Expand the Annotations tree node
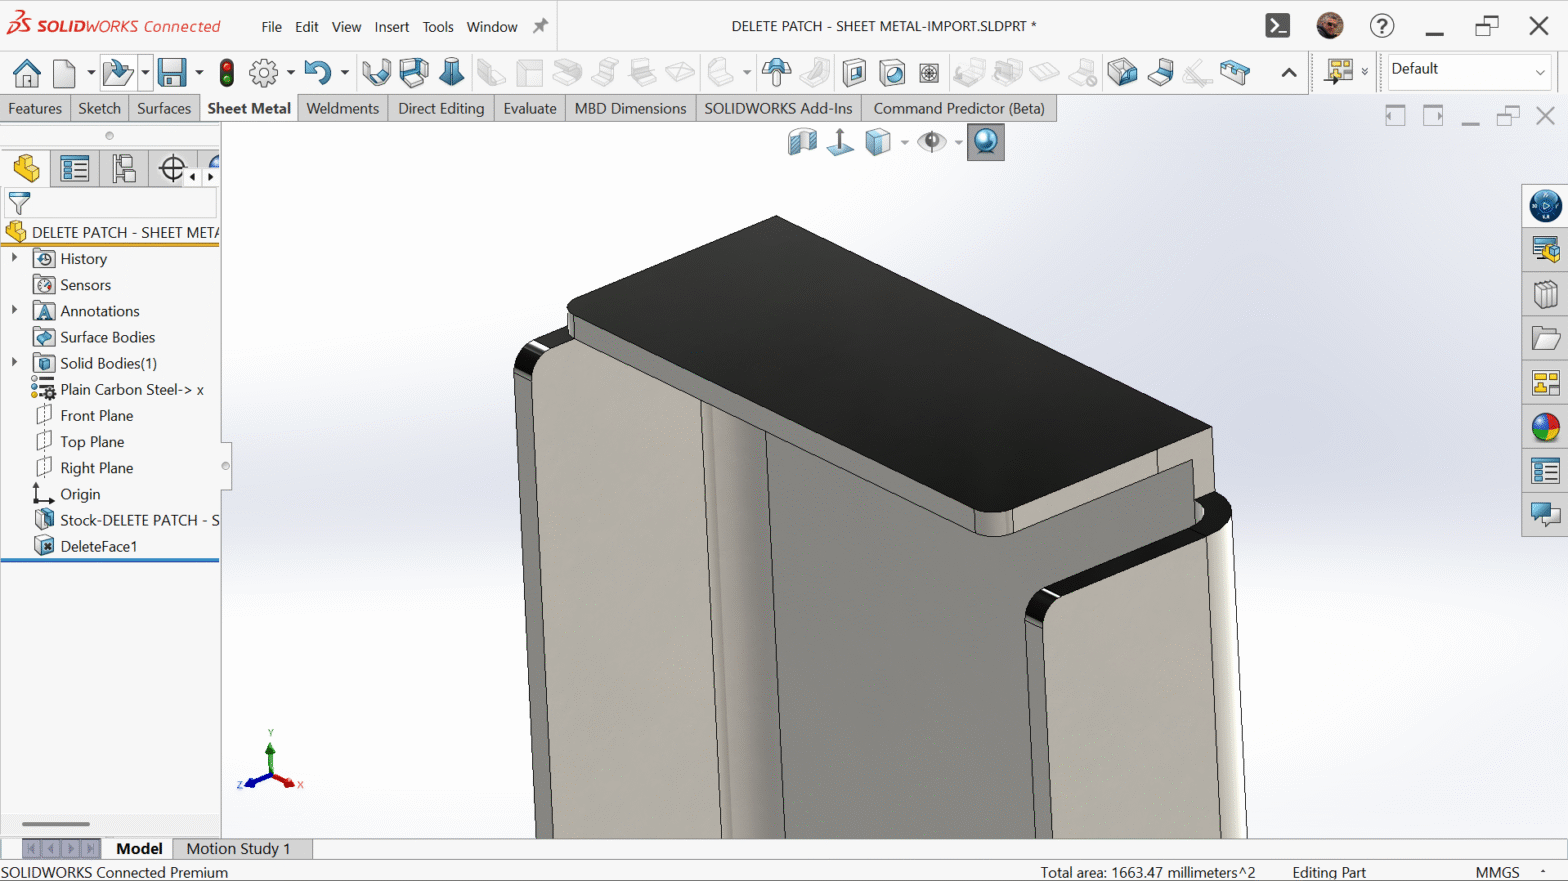Image resolution: width=1568 pixels, height=881 pixels. (x=14, y=310)
